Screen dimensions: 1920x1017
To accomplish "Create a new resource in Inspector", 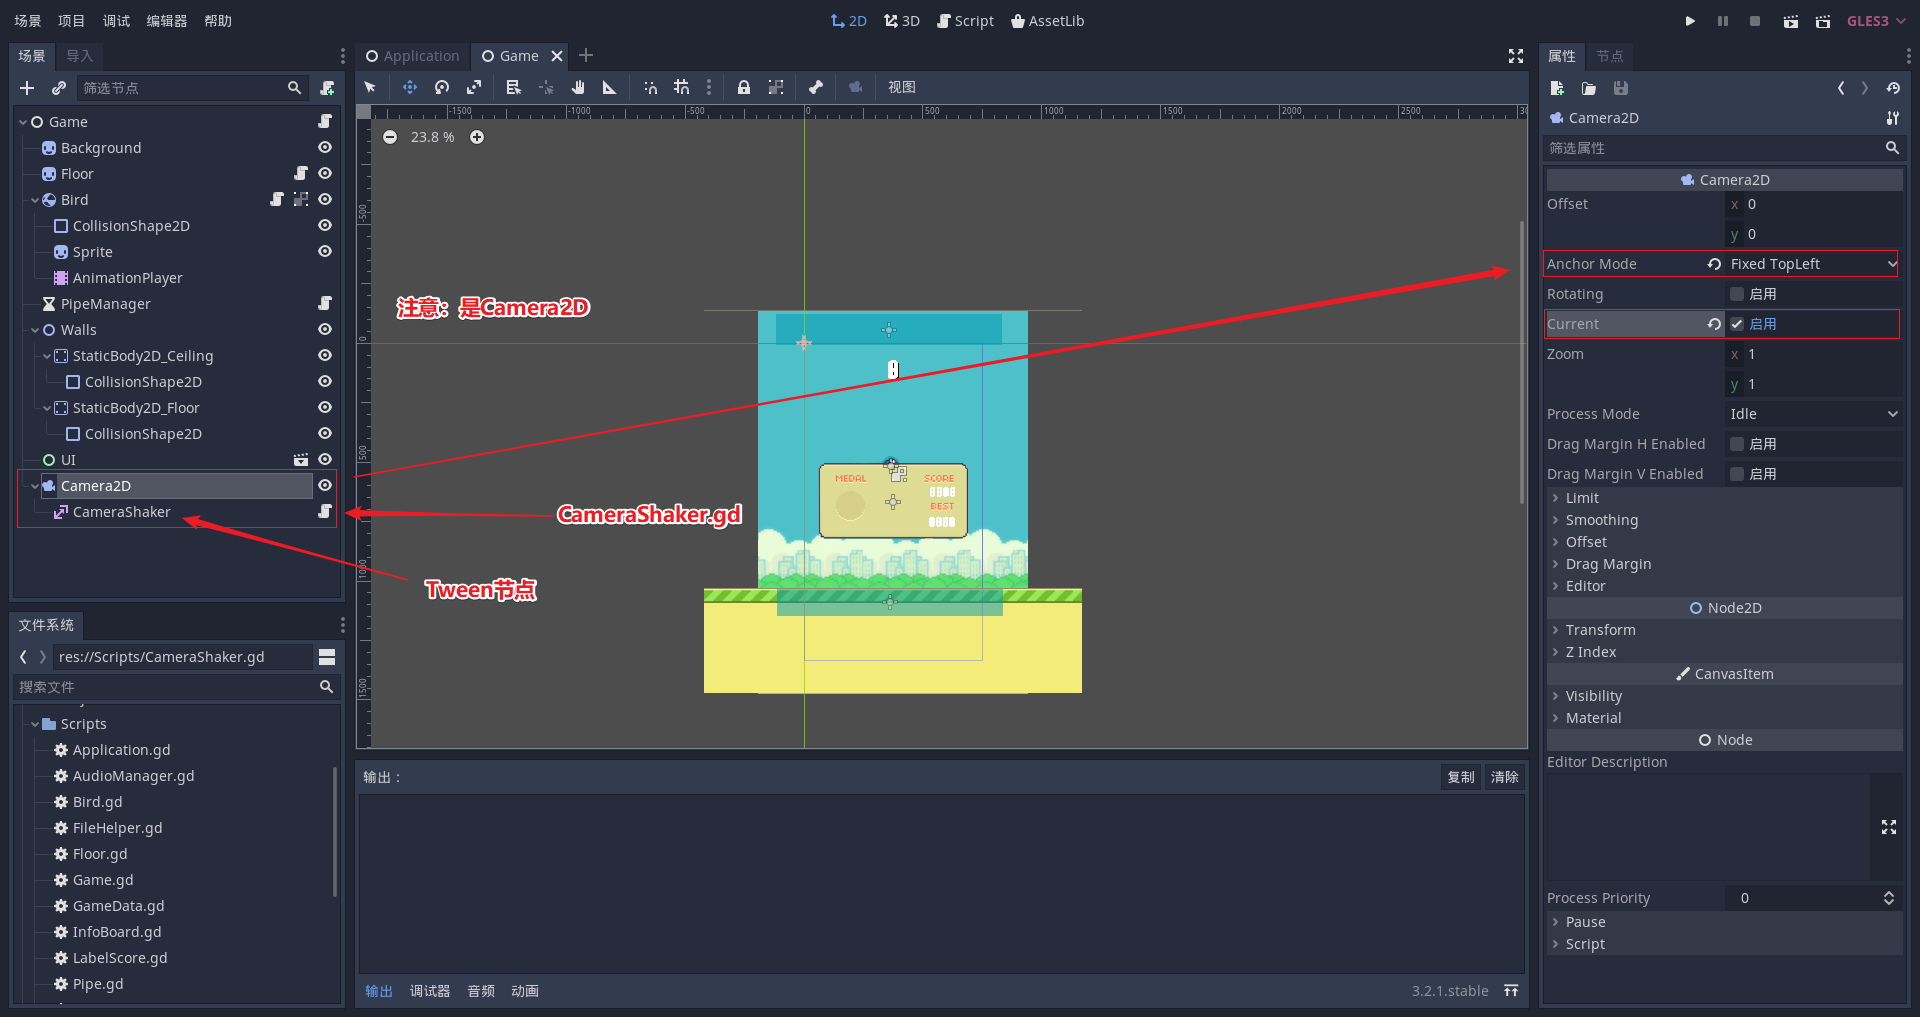I will click(1557, 88).
